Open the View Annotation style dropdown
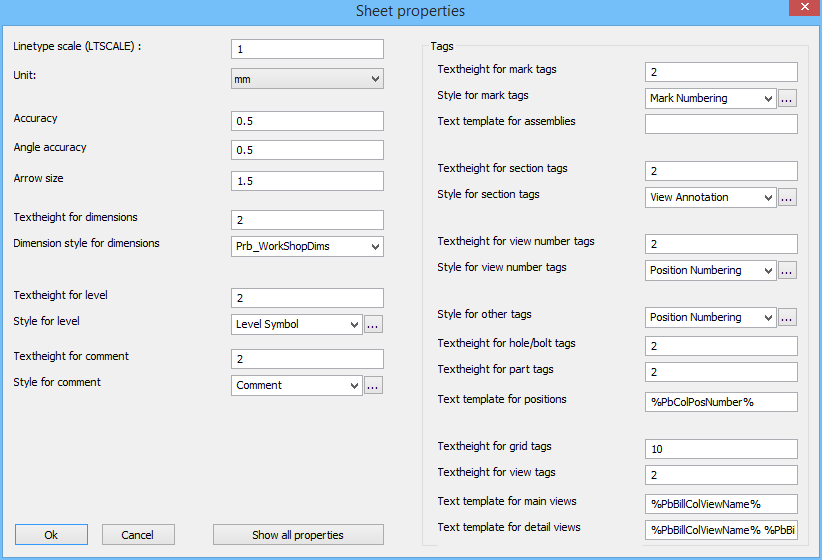The height and width of the screenshot is (560, 822). 710,197
